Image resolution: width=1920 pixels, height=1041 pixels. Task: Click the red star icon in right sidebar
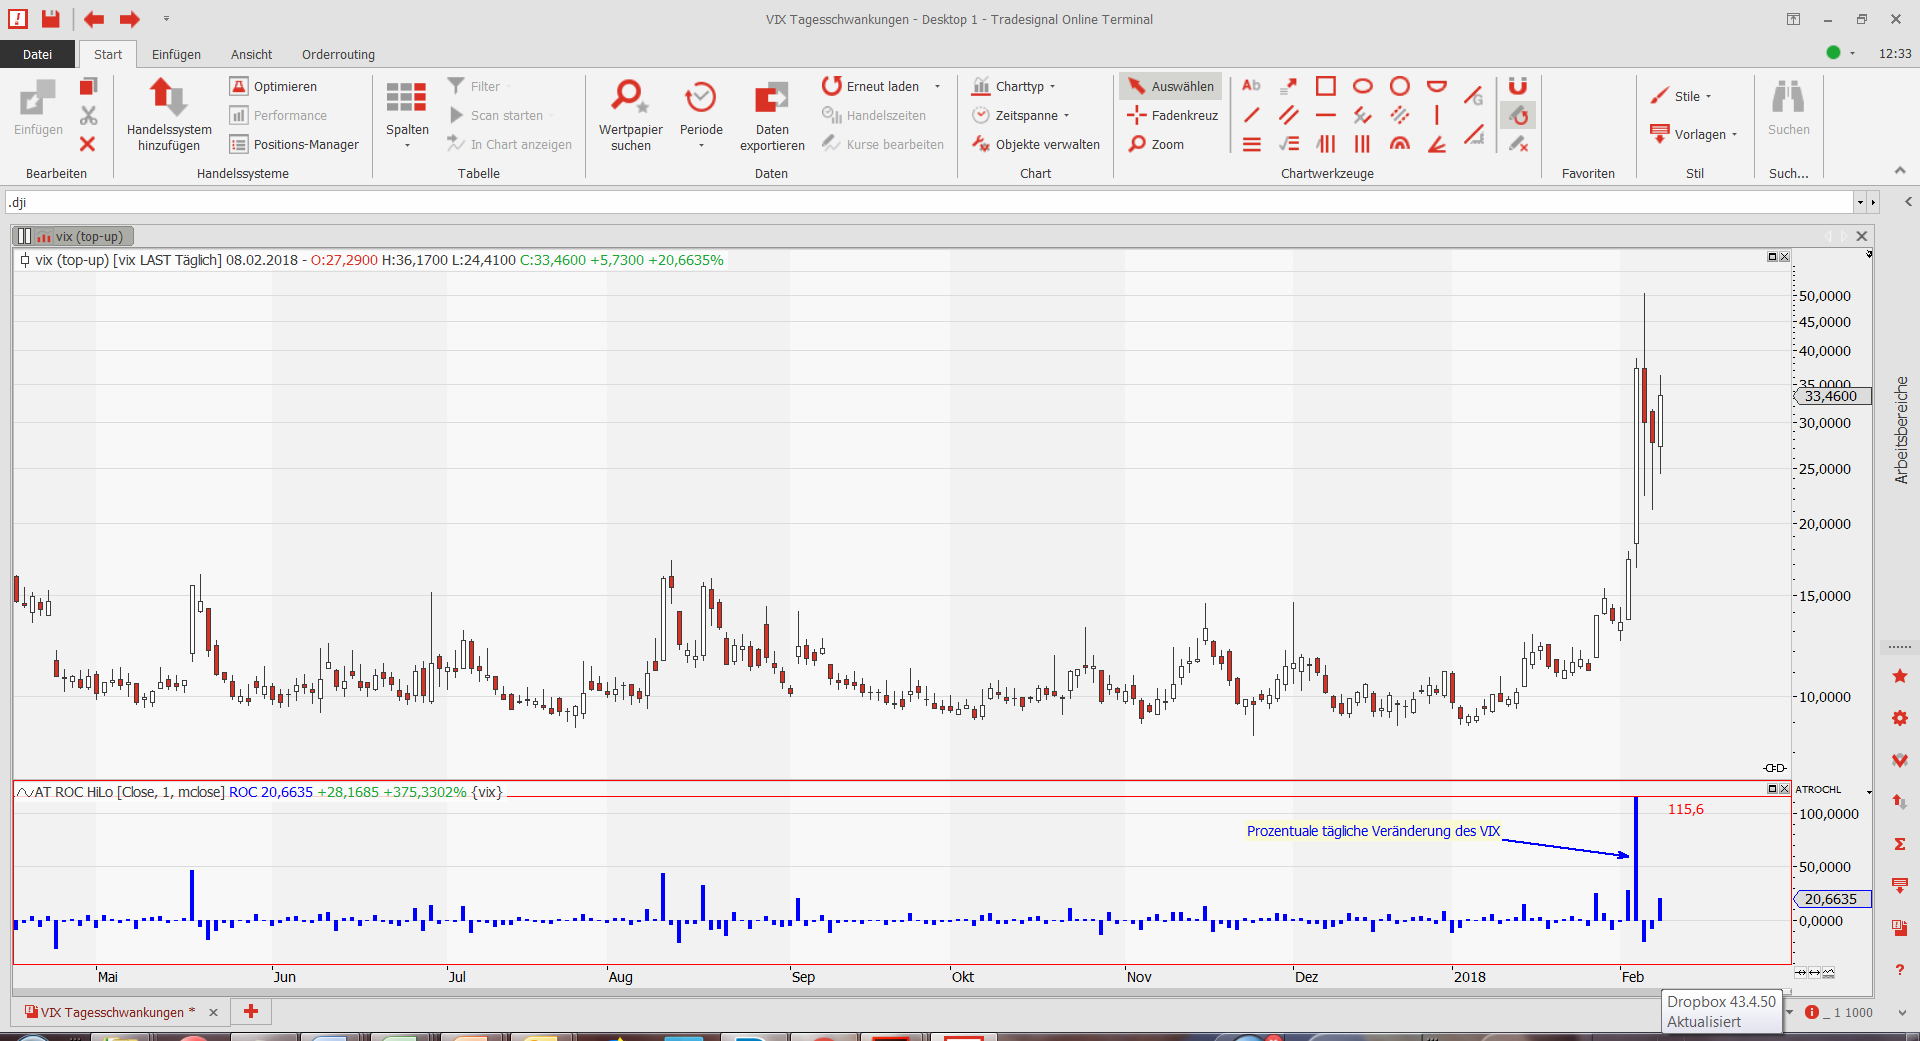(1899, 677)
